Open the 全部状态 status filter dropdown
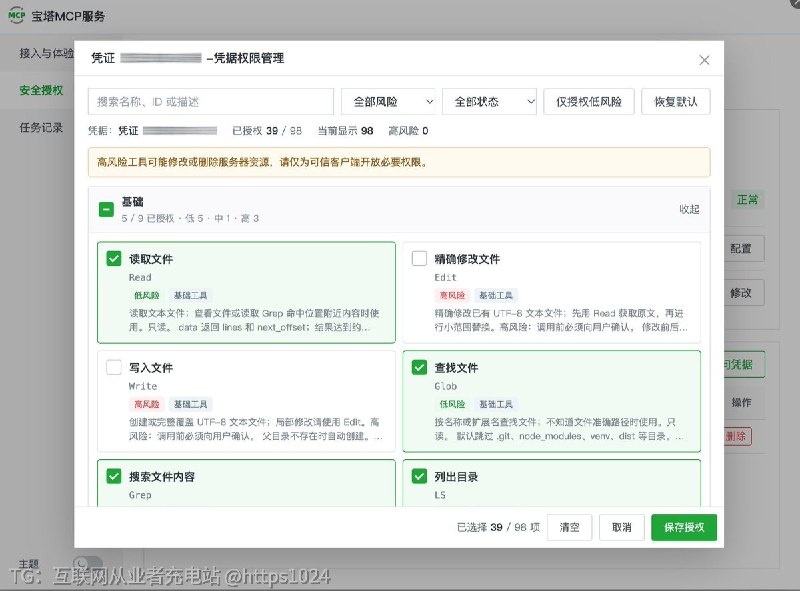This screenshot has height=591, width=800. coord(489,102)
